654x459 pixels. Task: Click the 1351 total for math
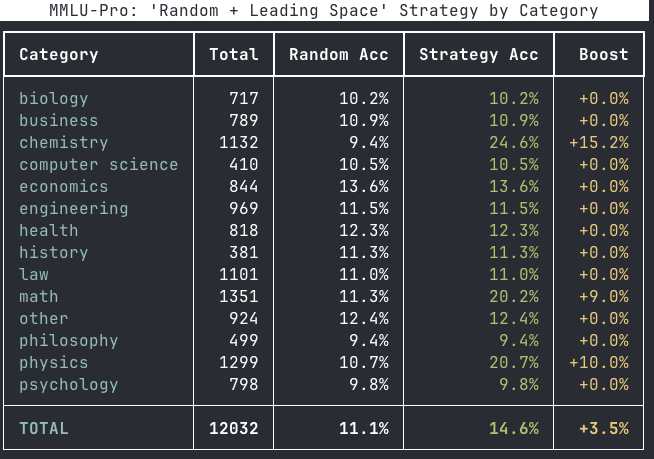238,296
